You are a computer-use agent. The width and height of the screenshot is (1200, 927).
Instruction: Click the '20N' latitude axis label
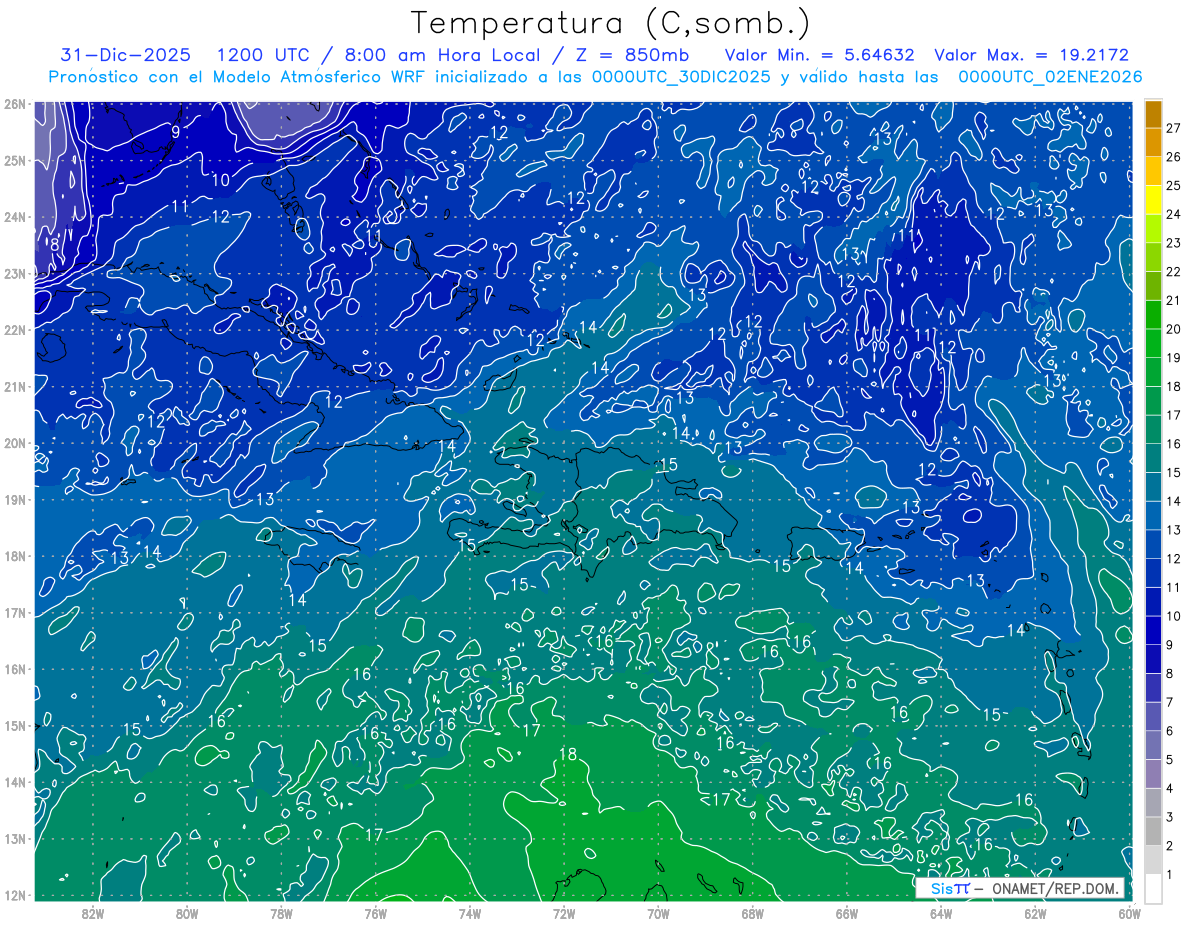[x=14, y=443]
